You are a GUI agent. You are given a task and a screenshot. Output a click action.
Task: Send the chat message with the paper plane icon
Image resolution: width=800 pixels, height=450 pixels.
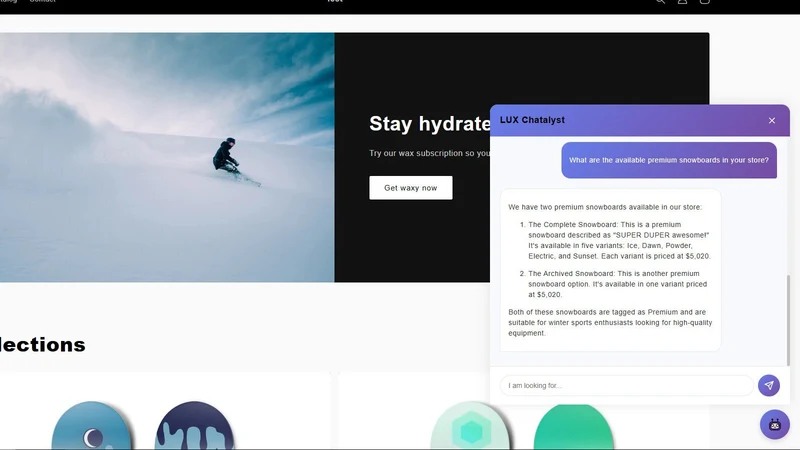click(768, 385)
